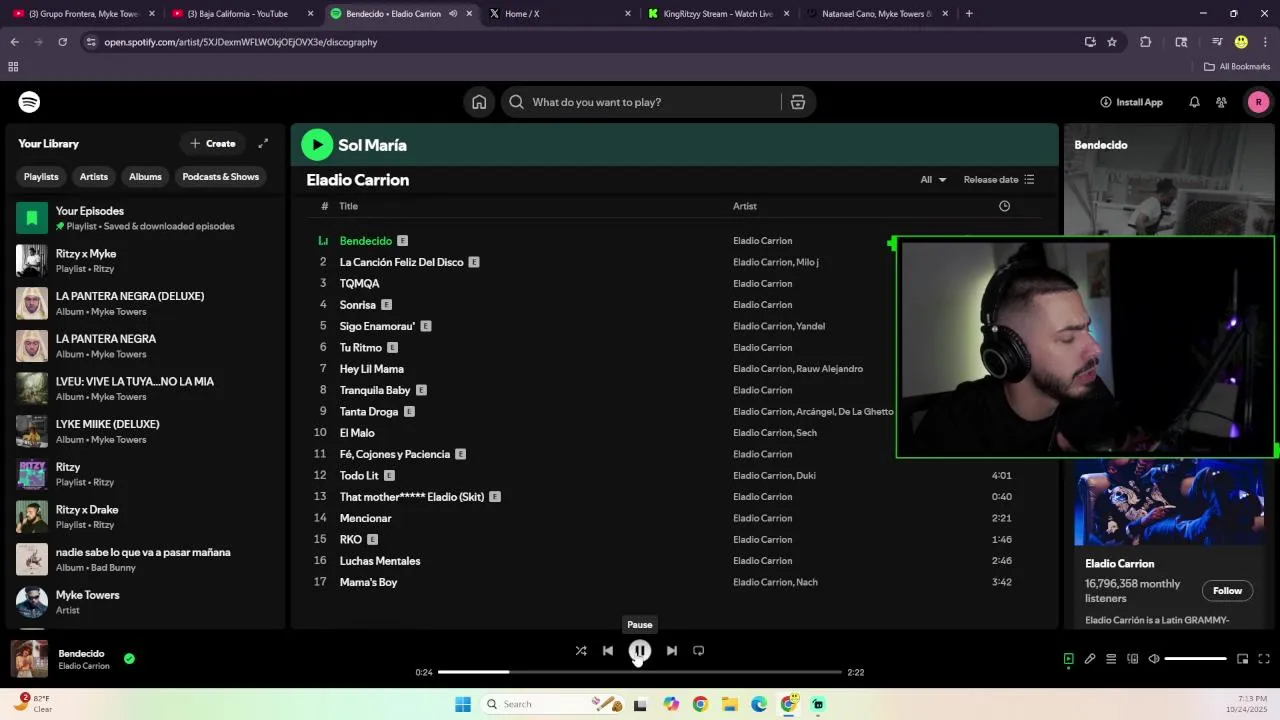Skip to previous track
Screen dimensions: 1280x720
[608, 651]
